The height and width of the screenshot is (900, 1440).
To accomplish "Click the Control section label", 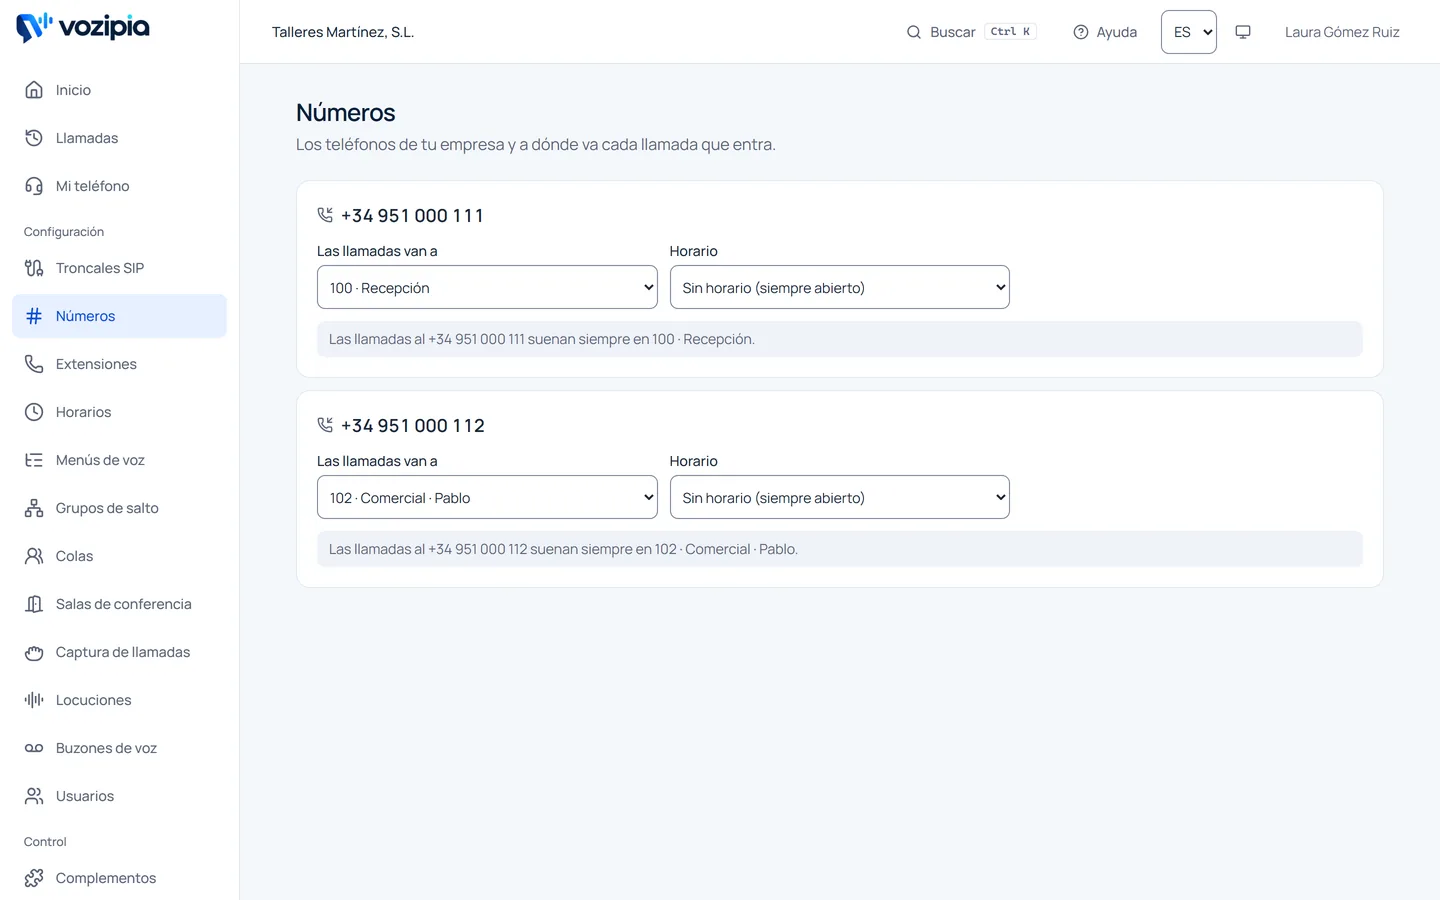I will [45, 842].
